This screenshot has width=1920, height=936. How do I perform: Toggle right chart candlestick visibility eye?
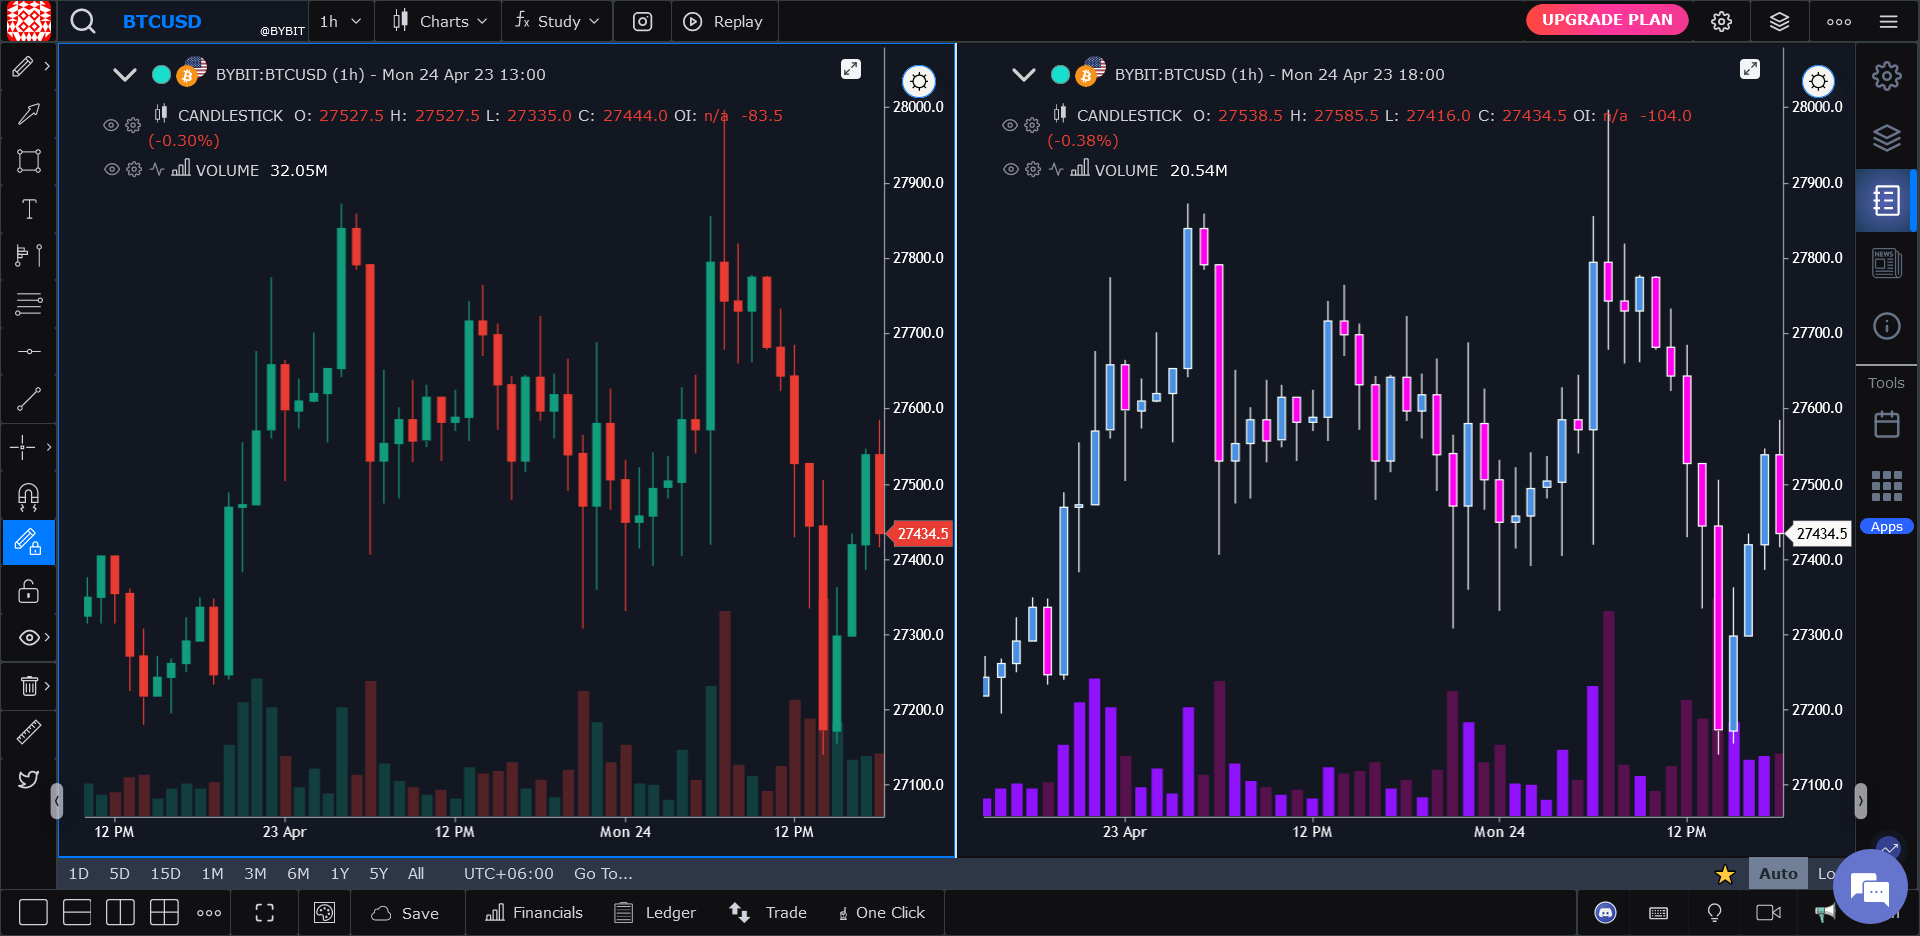click(x=1010, y=125)
